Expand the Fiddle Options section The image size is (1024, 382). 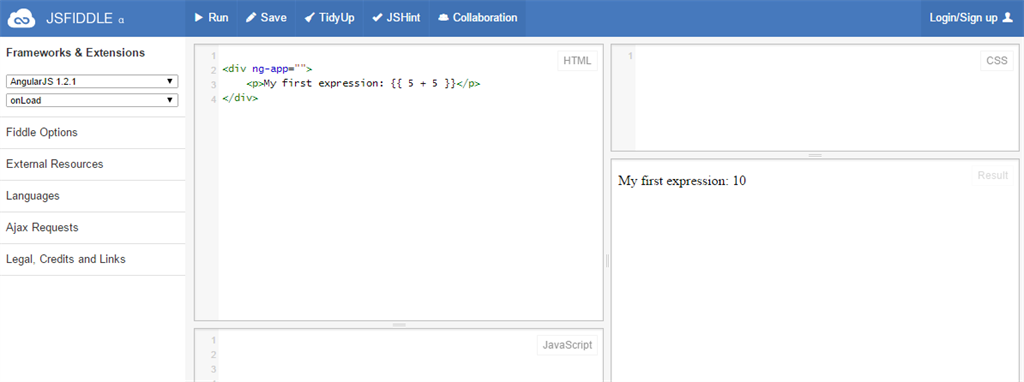pos(93,133)
